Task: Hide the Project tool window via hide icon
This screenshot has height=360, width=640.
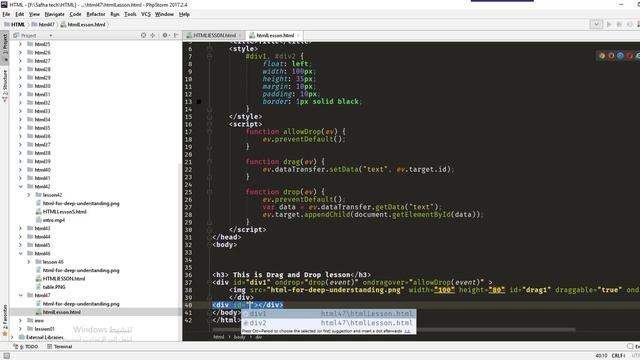Action: (x=176, y=36)
